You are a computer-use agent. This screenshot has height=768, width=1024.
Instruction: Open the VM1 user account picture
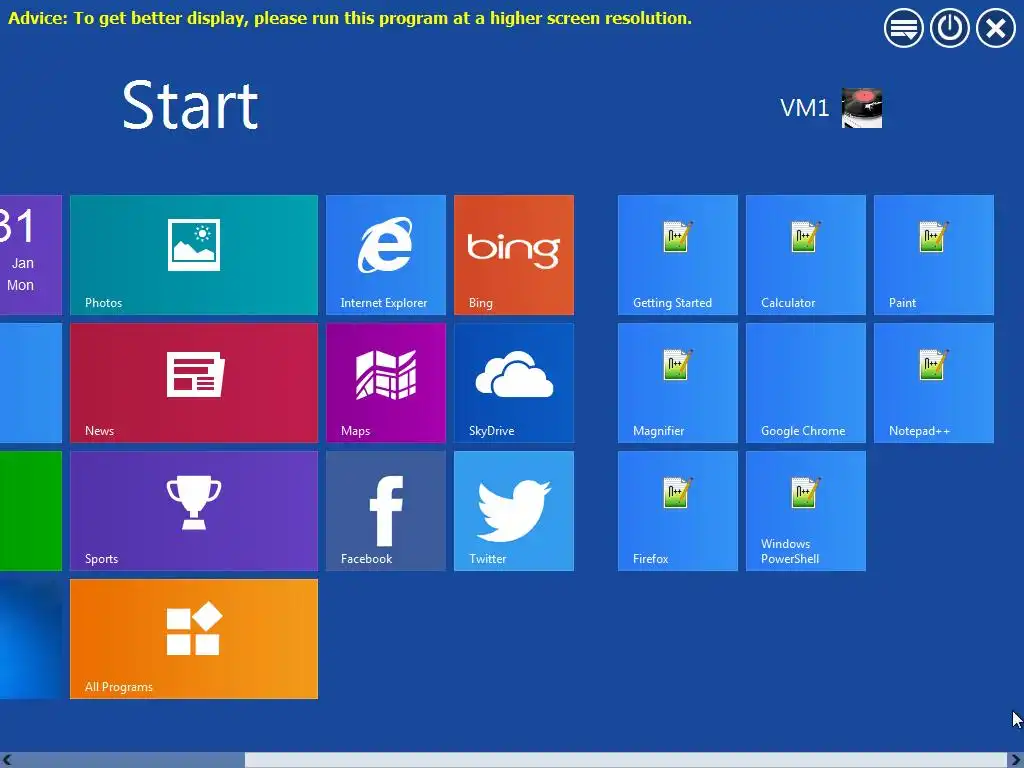[861, 108]
